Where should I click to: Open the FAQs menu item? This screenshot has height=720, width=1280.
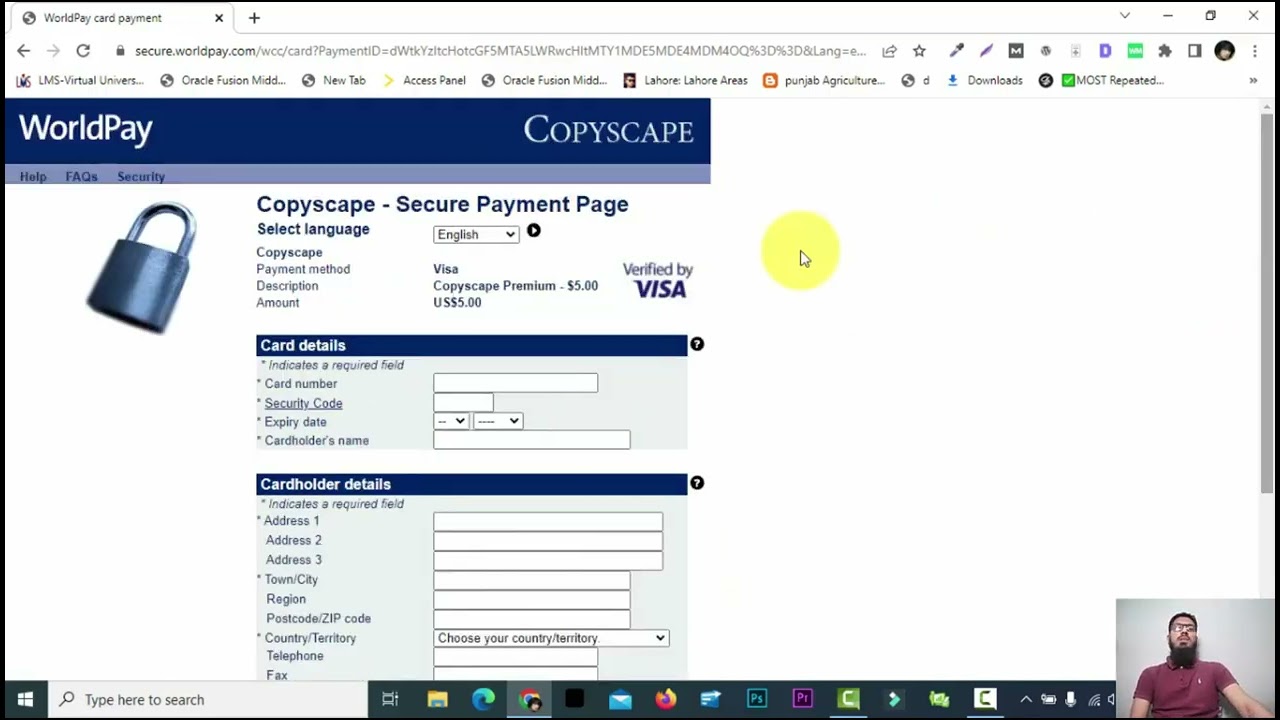coord(82,176)
